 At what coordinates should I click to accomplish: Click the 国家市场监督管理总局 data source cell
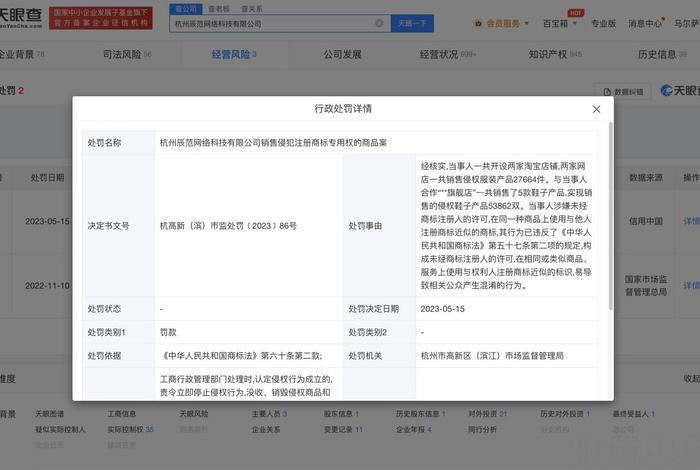[646, 286]
